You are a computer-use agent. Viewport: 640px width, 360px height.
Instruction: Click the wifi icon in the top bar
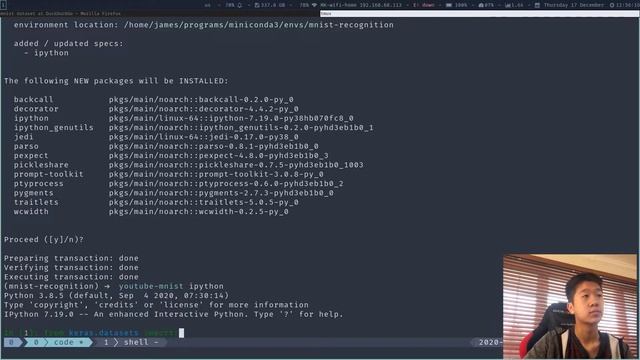click(x=314, y=5)
